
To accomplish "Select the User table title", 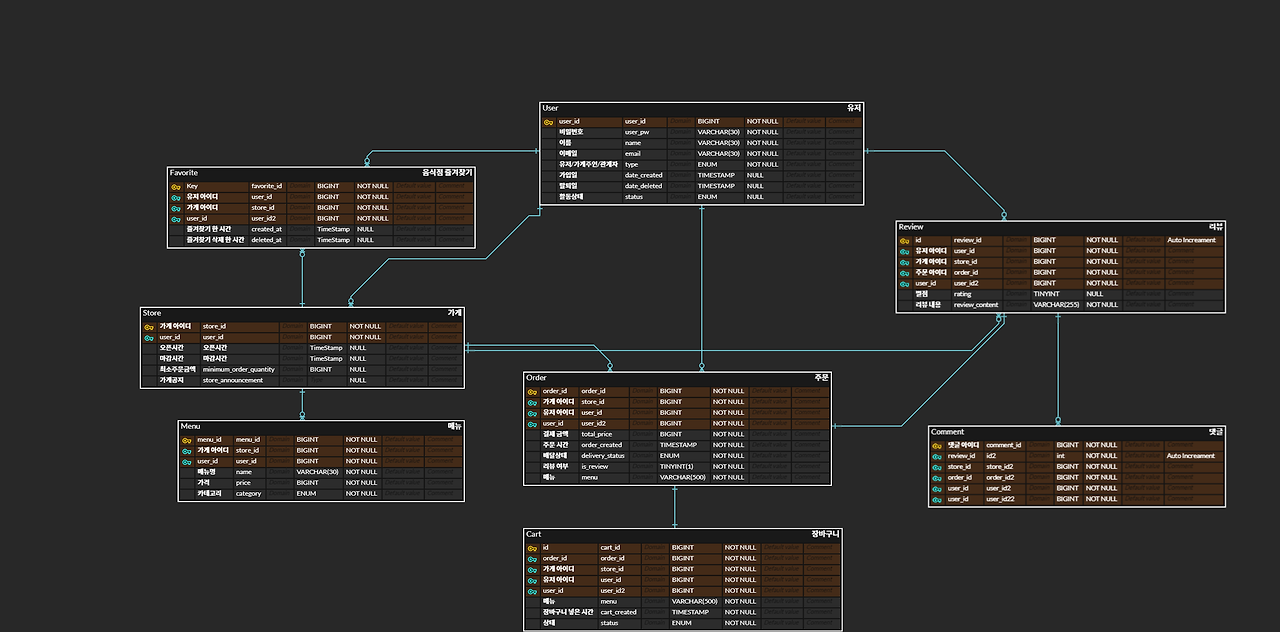I will [x=551, y=108].
